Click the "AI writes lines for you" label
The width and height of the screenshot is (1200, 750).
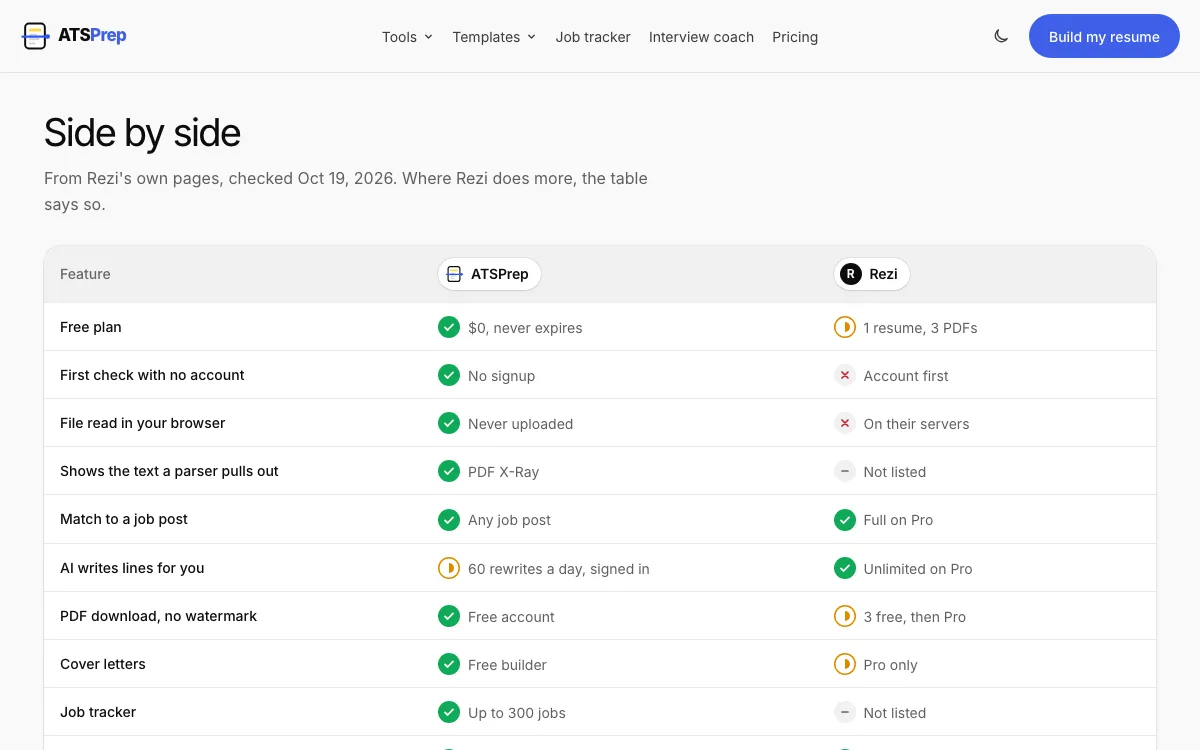point(132,568)
